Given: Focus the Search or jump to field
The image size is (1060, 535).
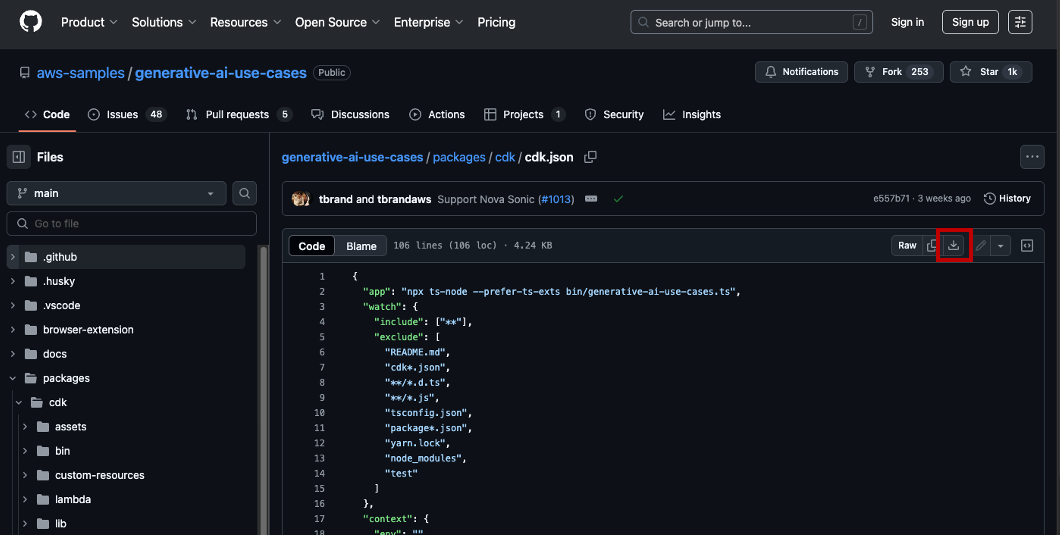Looking at the screenshot, I should pos(751,22).
